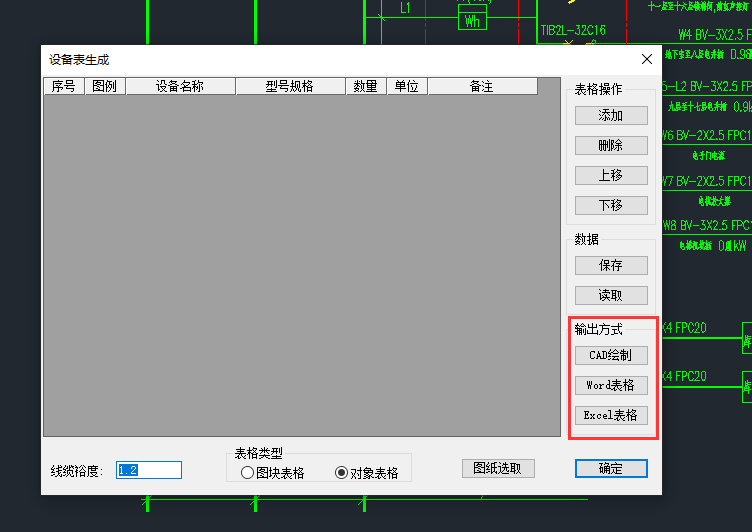Select the 型号规格 column header
Viewport: 752px width, 532px height.
[x=290, y=87]
